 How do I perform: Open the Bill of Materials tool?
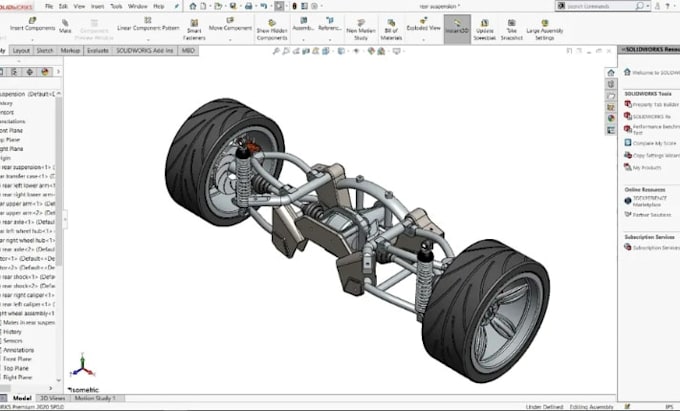point(391,29)
